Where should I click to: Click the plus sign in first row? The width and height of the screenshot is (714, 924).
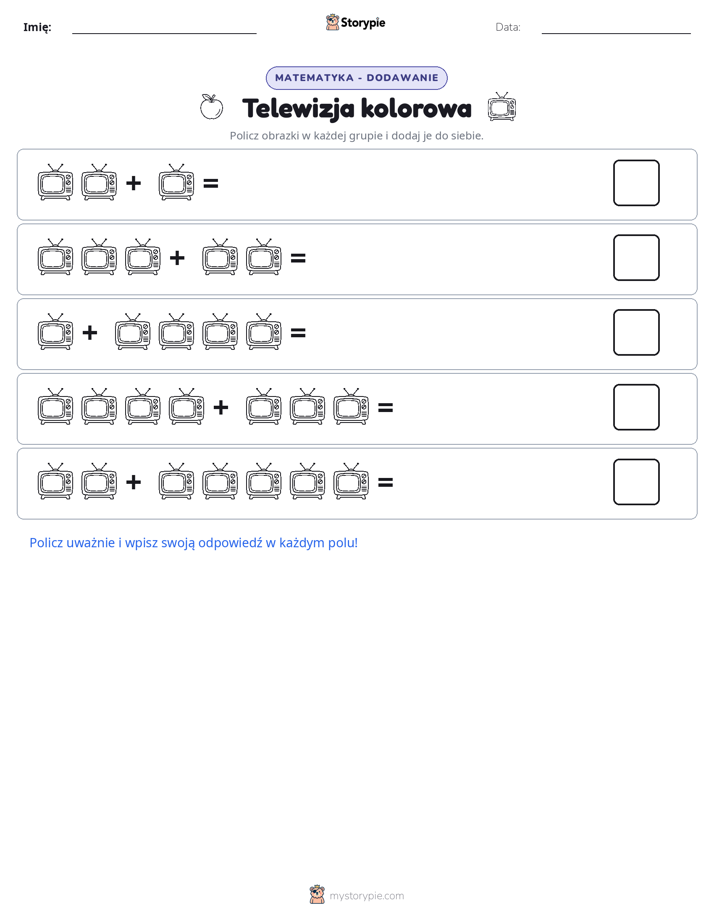tap(134, 183)
